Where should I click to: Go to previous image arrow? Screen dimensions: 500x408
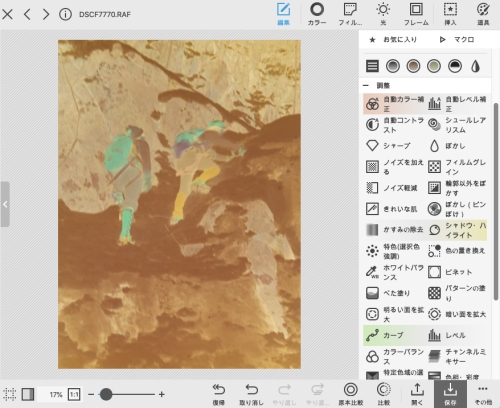coord(27,14)
